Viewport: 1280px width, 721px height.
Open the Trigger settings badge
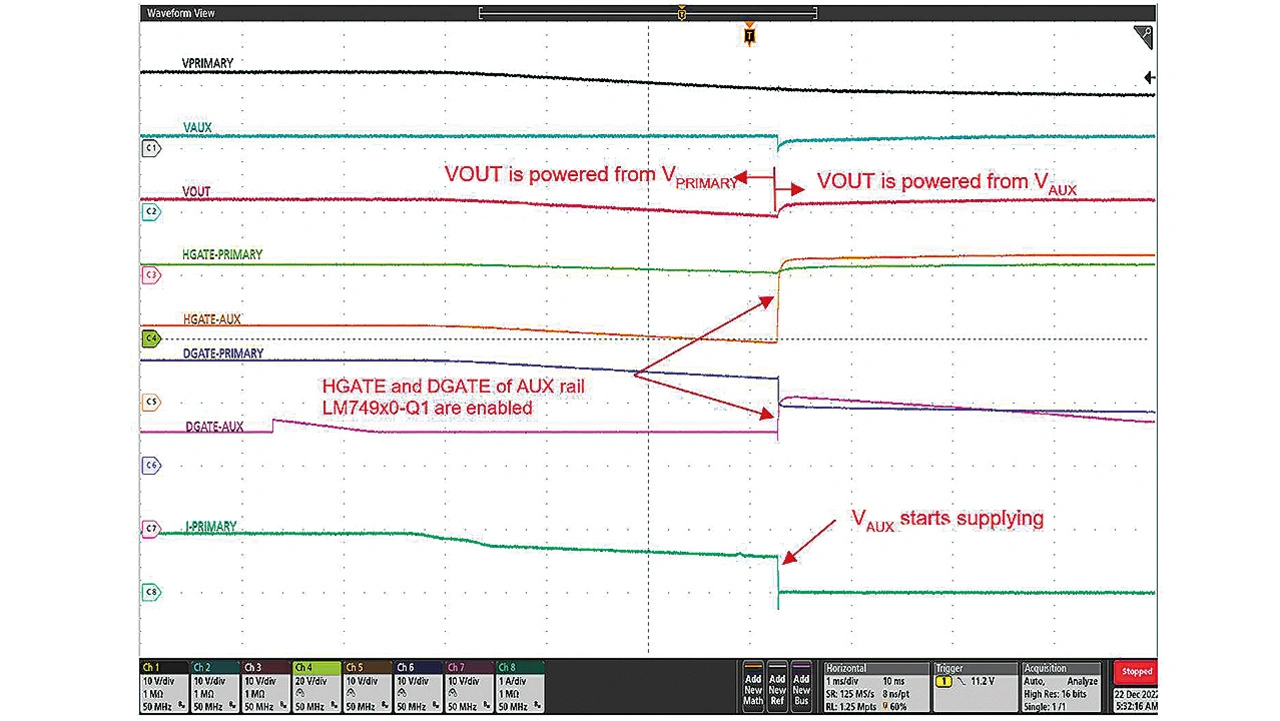(x=972, y=686)
